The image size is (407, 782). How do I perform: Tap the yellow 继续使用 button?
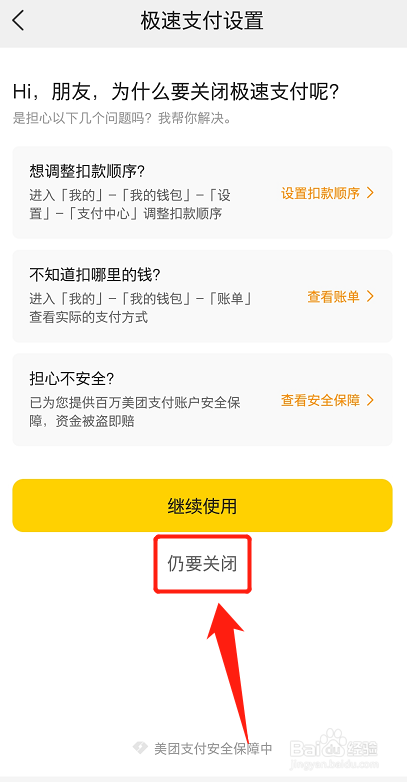pos(203,506)
